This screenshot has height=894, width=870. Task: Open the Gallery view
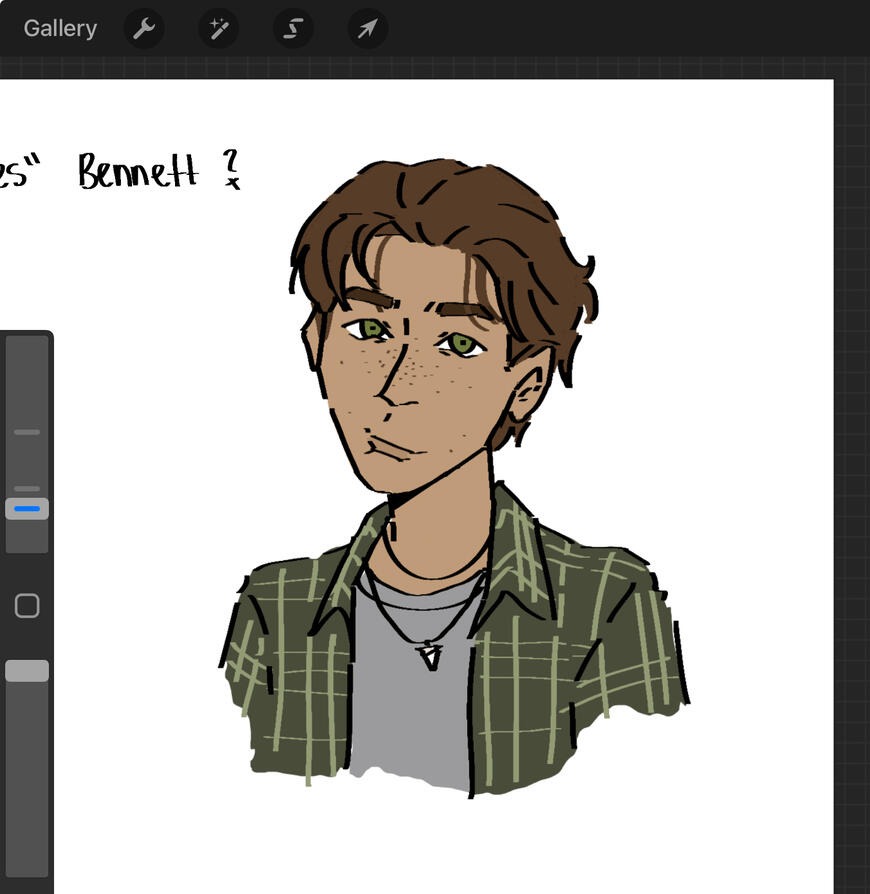click(x=60, y=28)
